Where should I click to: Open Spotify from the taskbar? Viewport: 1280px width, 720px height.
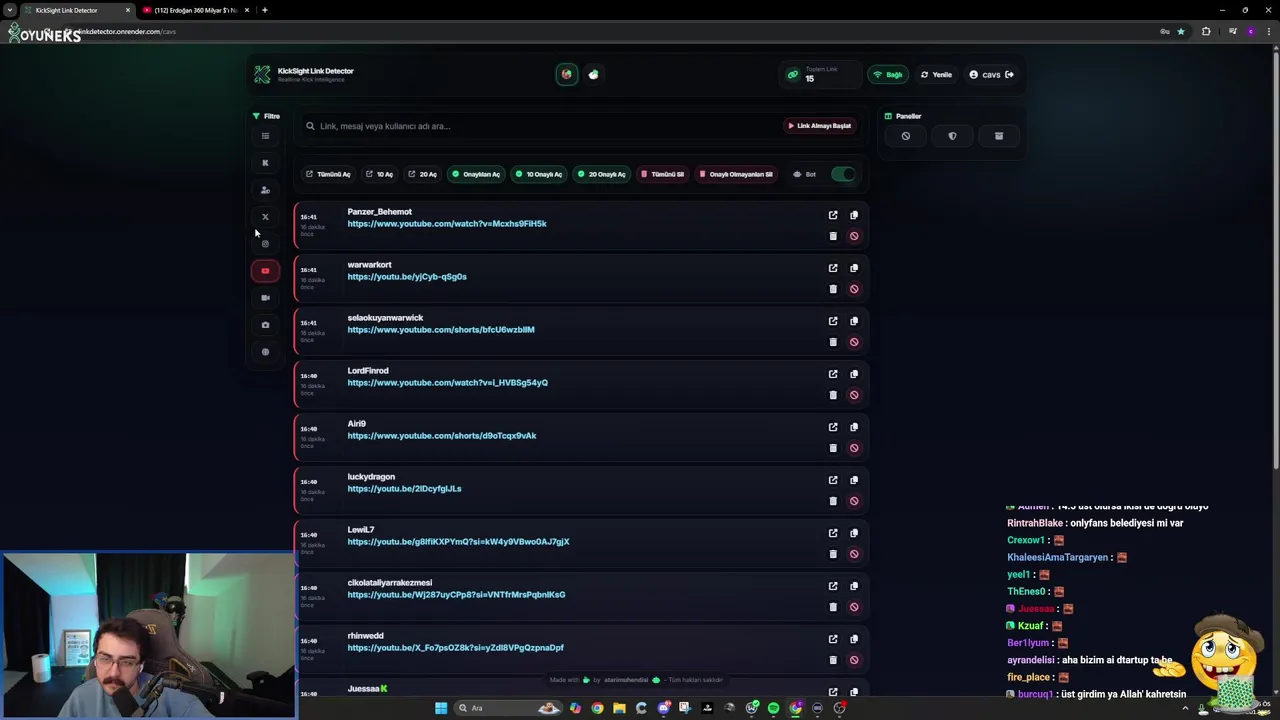pos(773,708)
